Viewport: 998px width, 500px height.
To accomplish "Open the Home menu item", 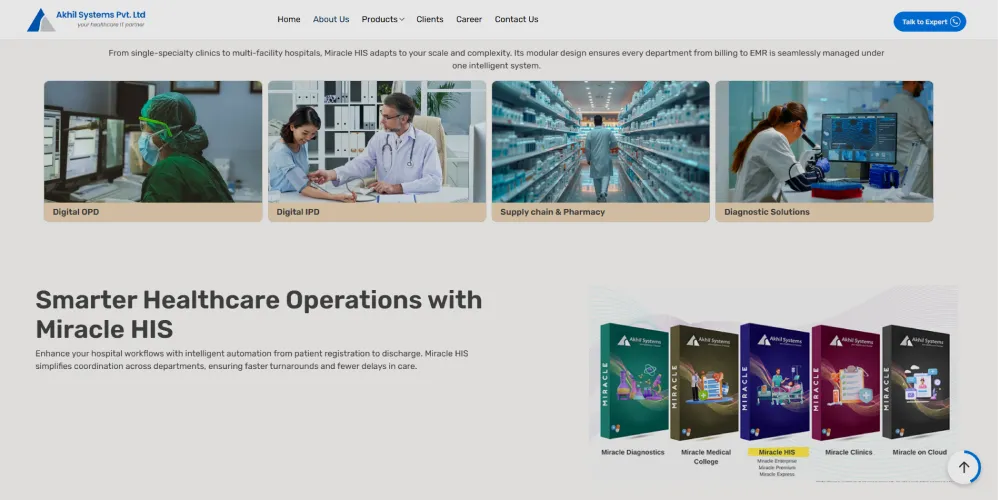I will (288, 19).
